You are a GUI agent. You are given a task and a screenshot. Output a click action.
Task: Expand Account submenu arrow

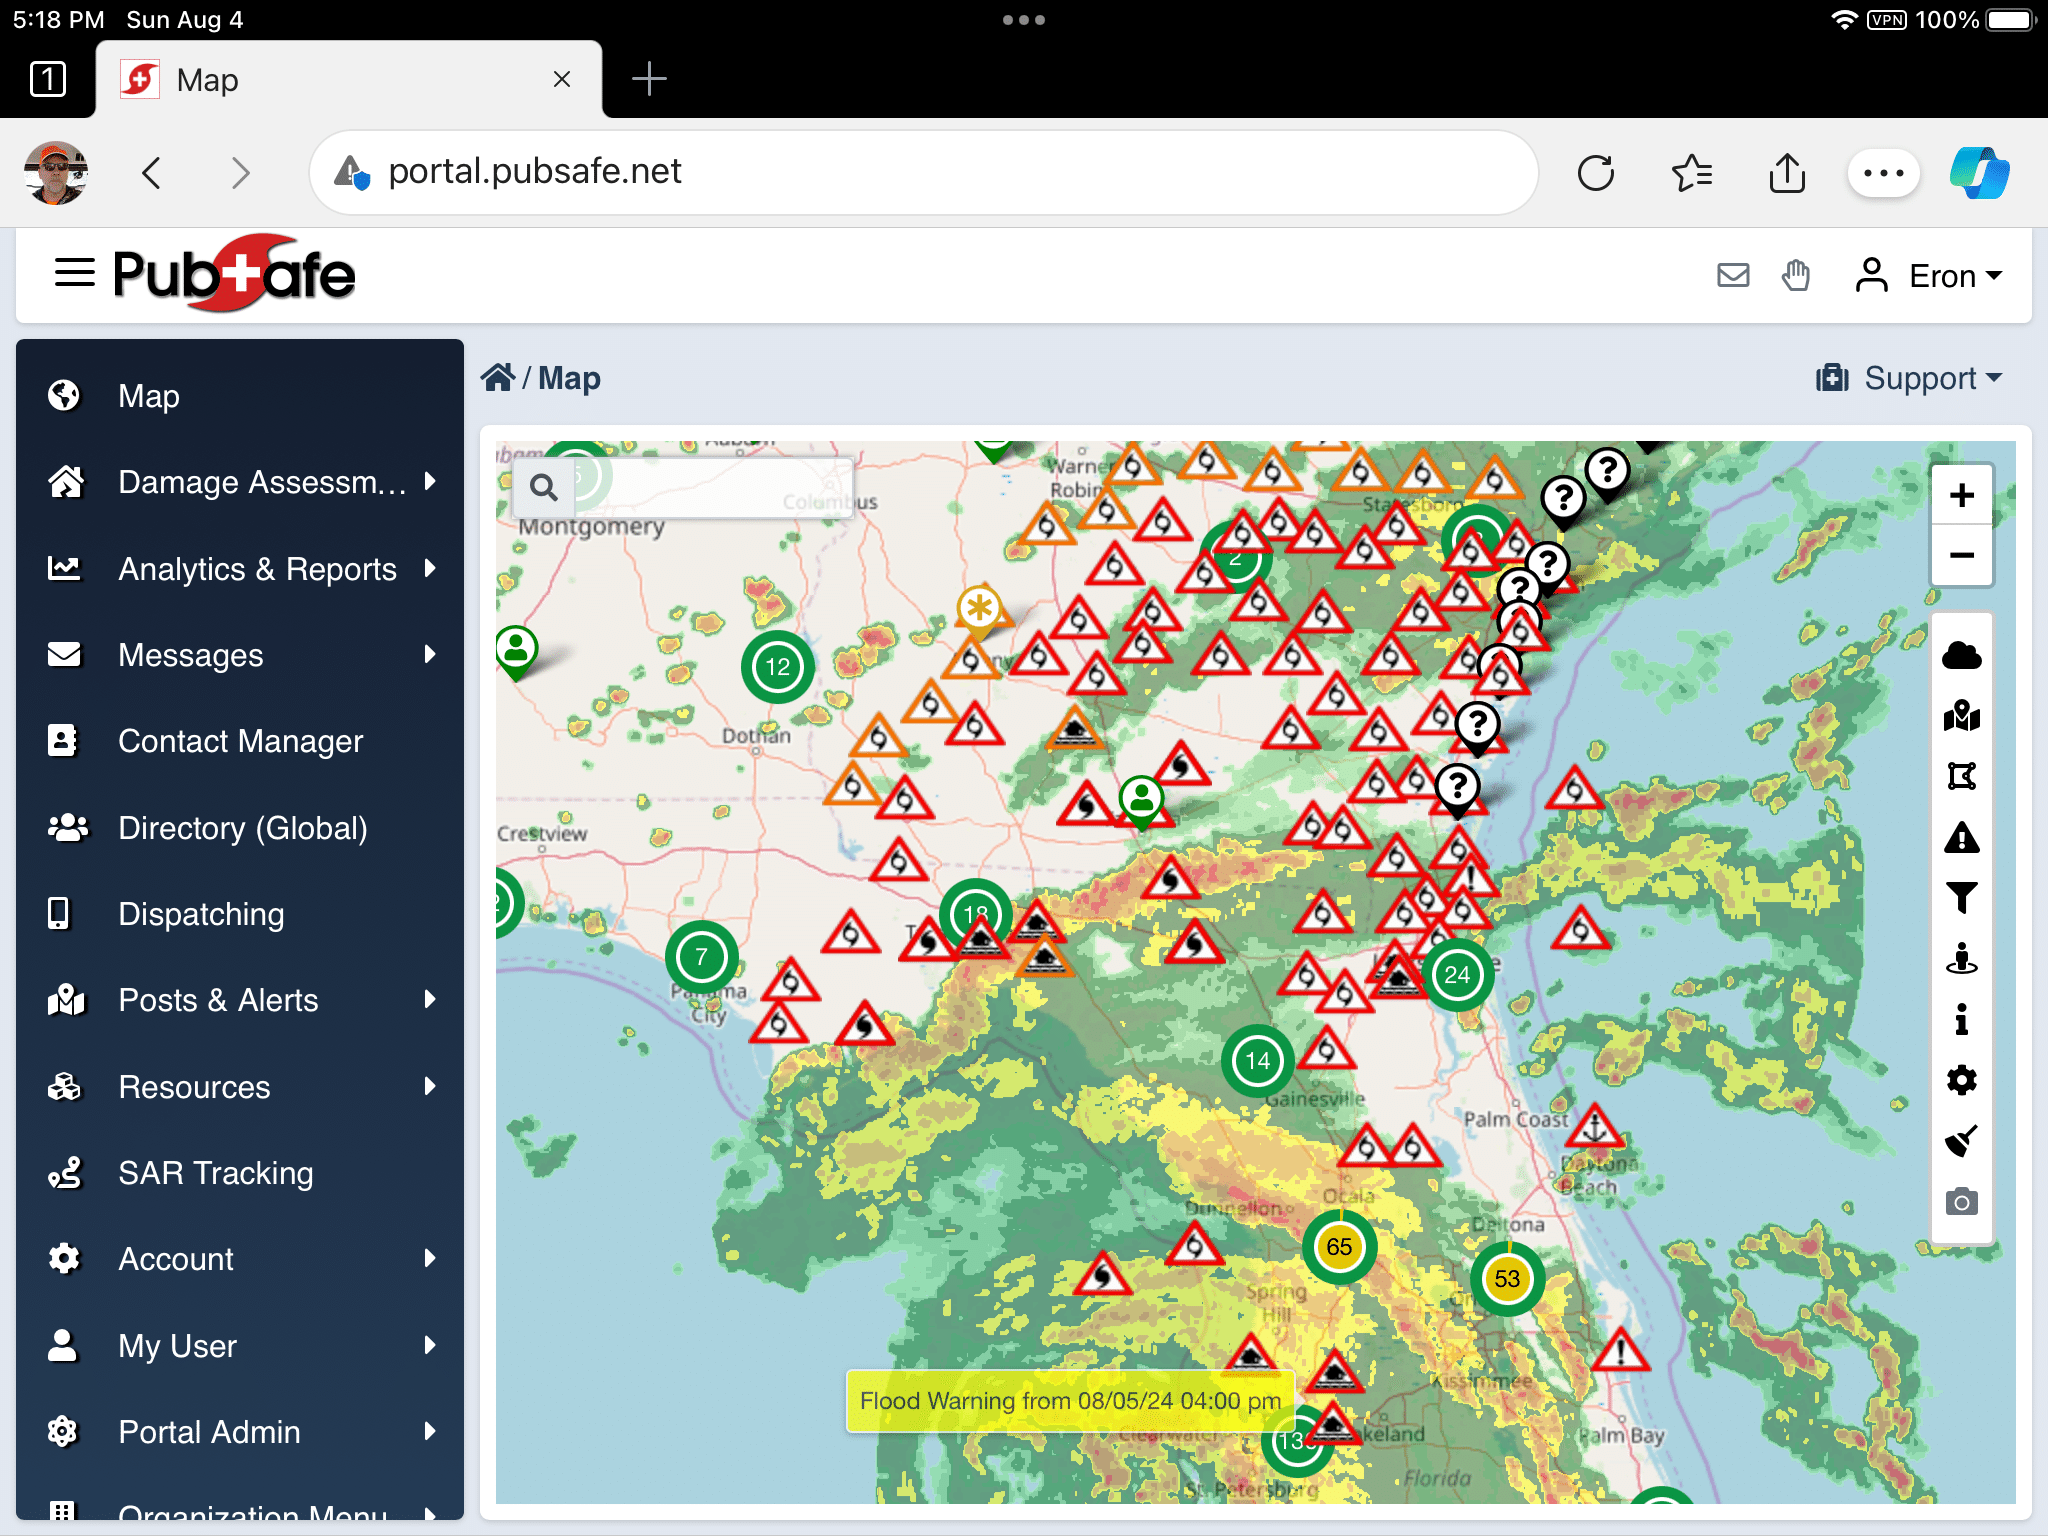coord(430,1258)
